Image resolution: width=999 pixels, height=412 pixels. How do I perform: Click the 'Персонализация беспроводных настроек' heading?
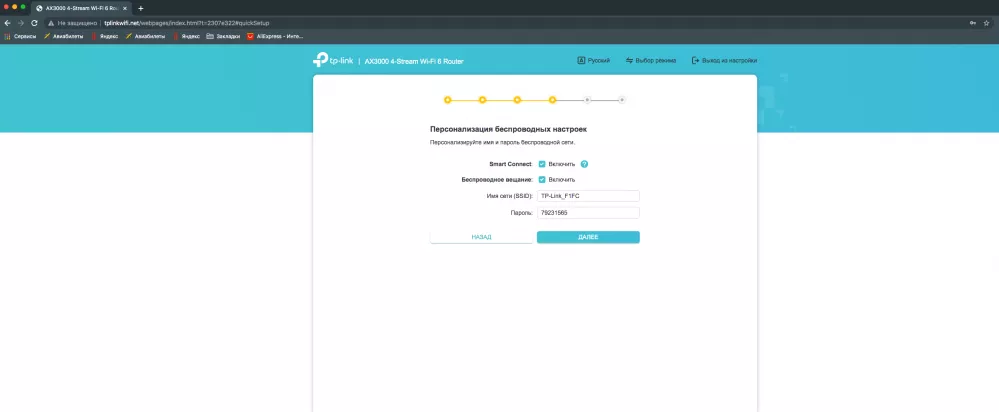(x=508, y=129)
